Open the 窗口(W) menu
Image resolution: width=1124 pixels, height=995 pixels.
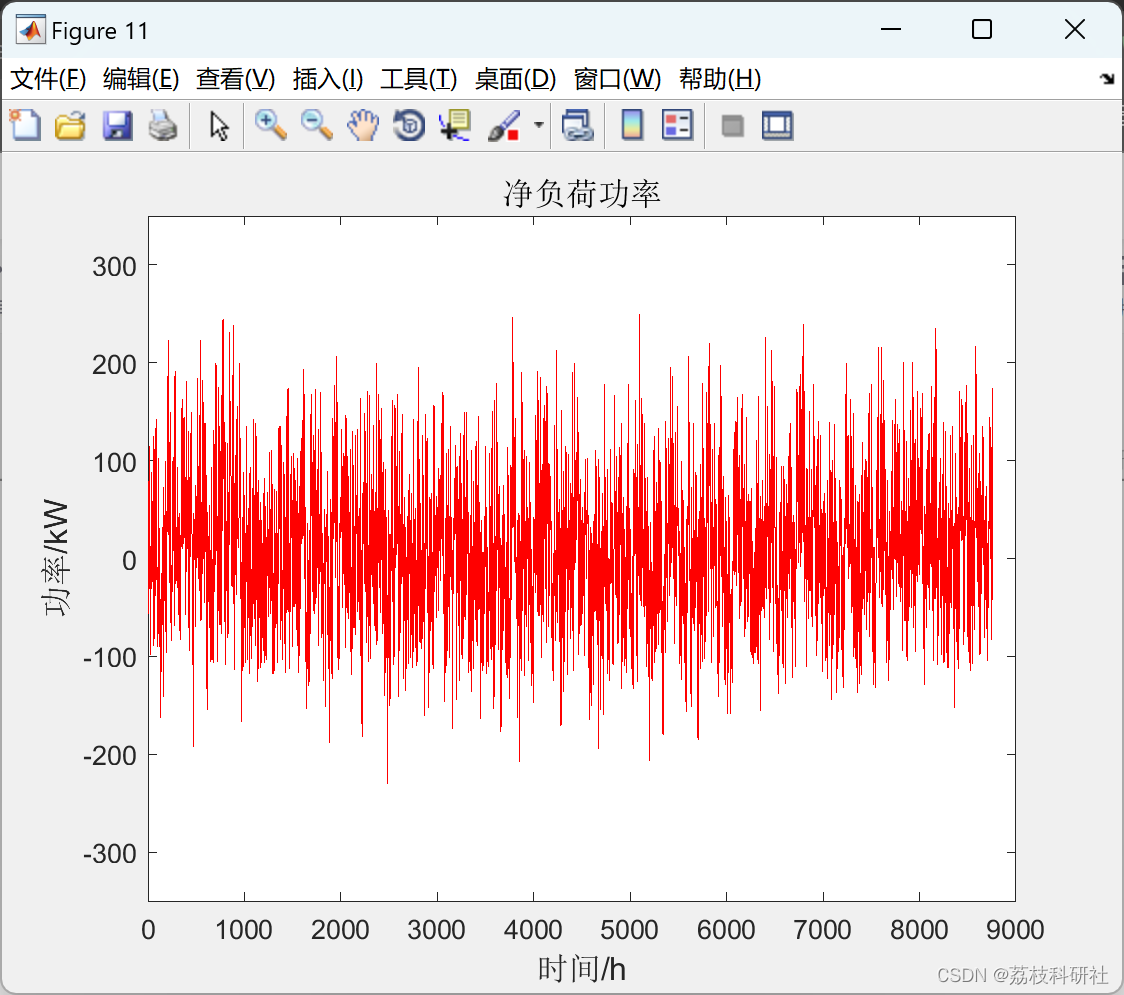617,79
